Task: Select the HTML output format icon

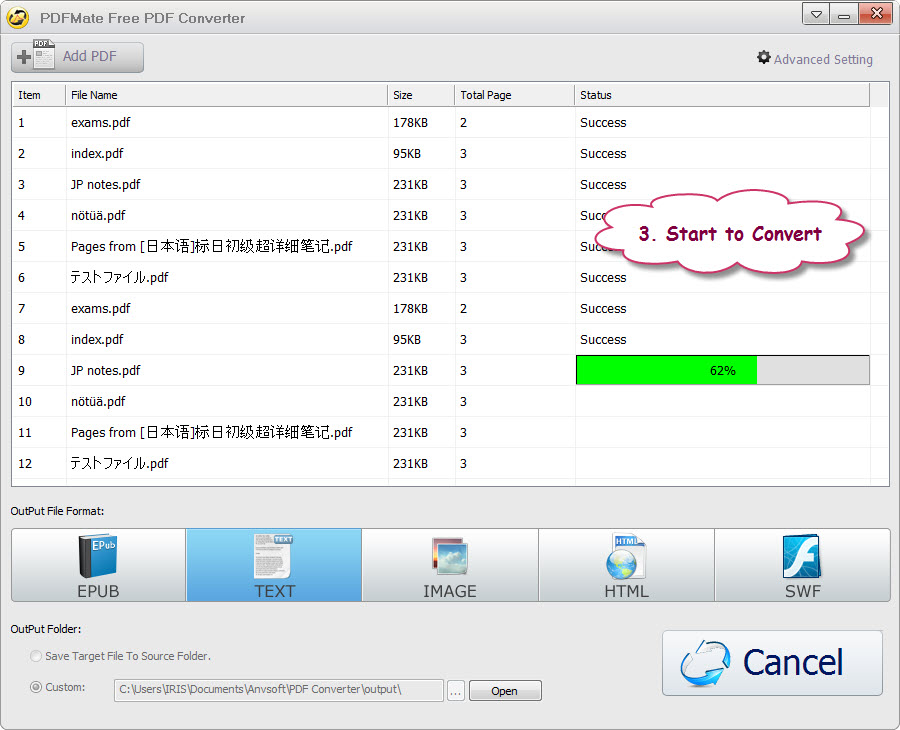Action: [626, 565]
